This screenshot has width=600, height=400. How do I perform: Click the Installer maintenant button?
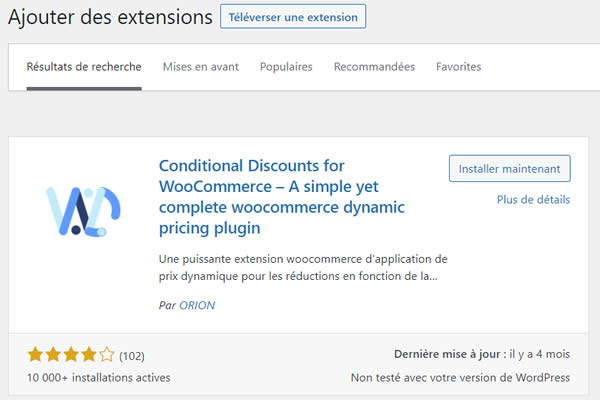tap(510, 169)
